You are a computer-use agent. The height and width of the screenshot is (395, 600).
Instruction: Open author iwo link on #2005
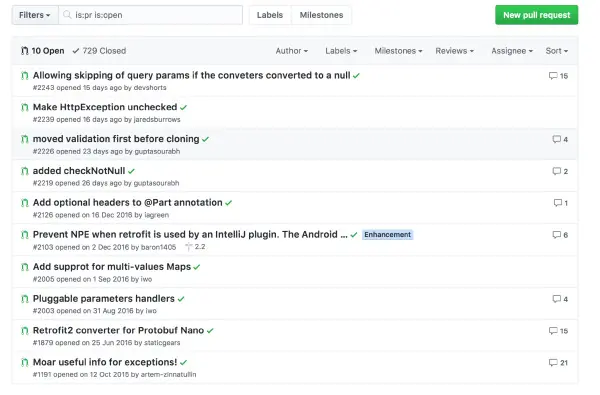[146, 279]
